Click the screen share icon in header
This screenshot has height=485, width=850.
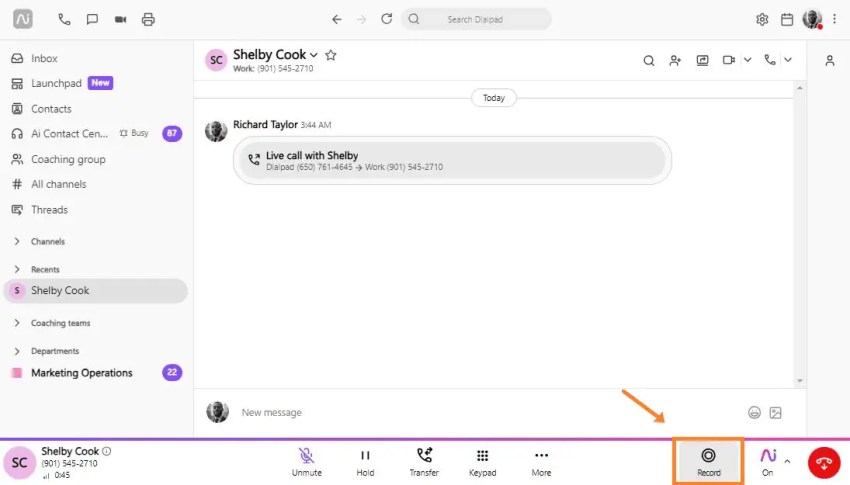[x=703, y=60]
